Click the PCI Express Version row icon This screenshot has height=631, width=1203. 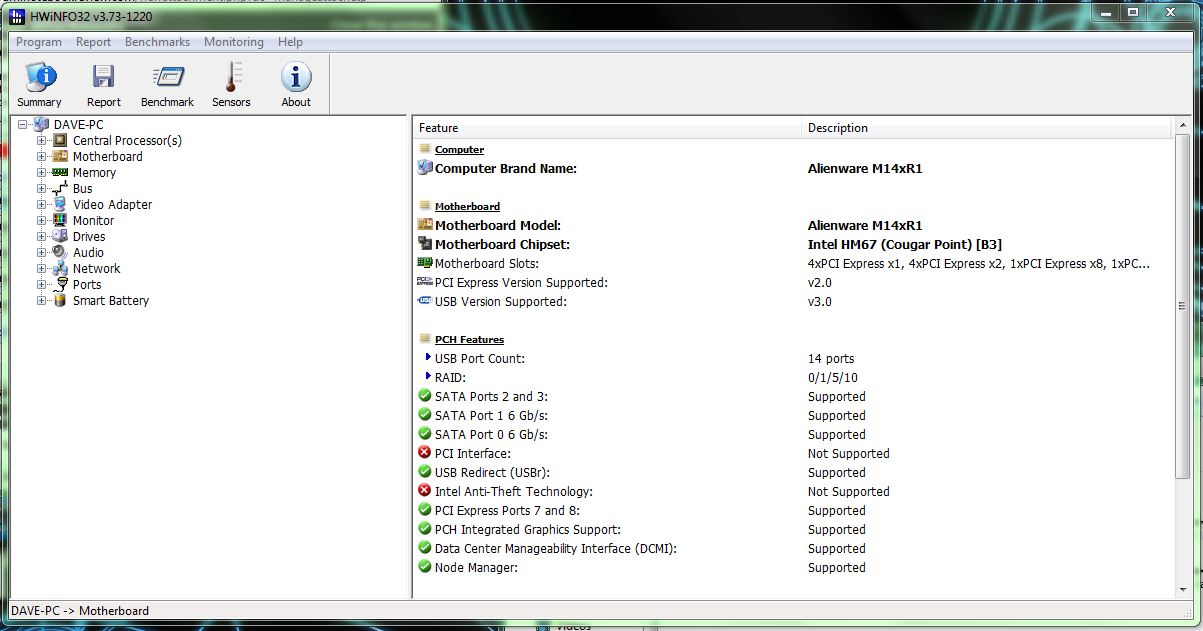coord(425,282)
